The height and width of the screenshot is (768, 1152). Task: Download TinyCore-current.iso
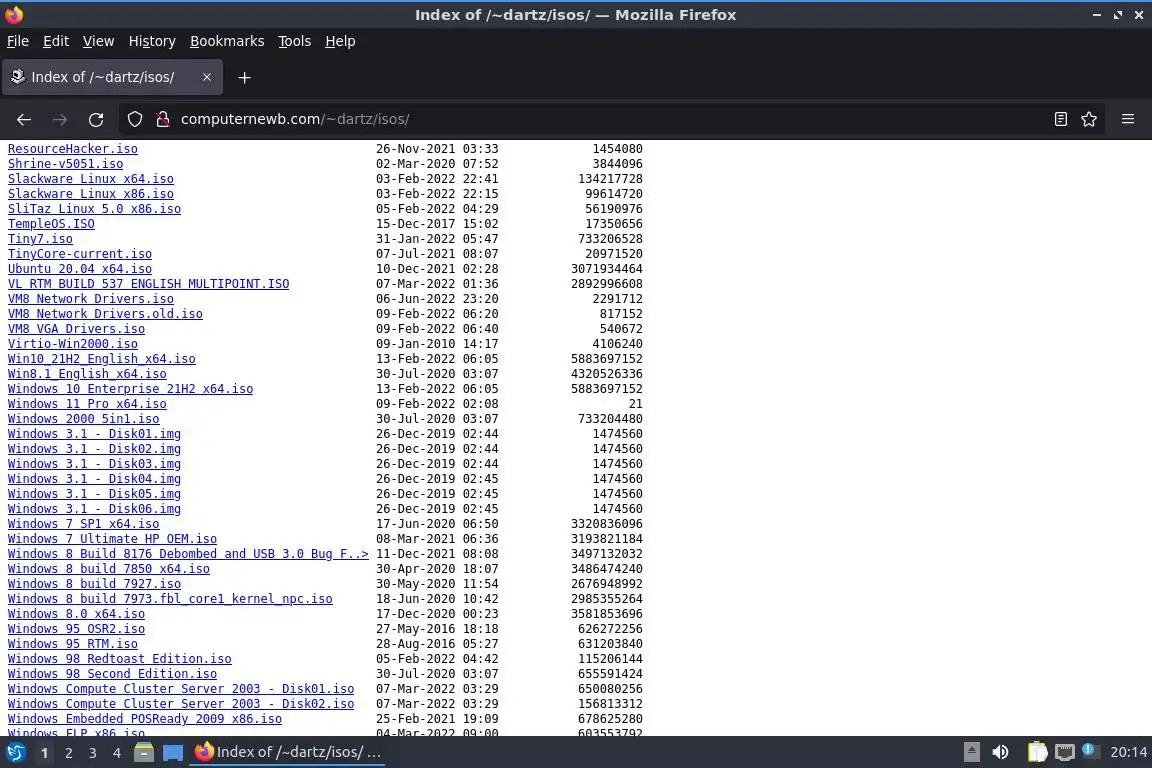[x=80, y=254]
